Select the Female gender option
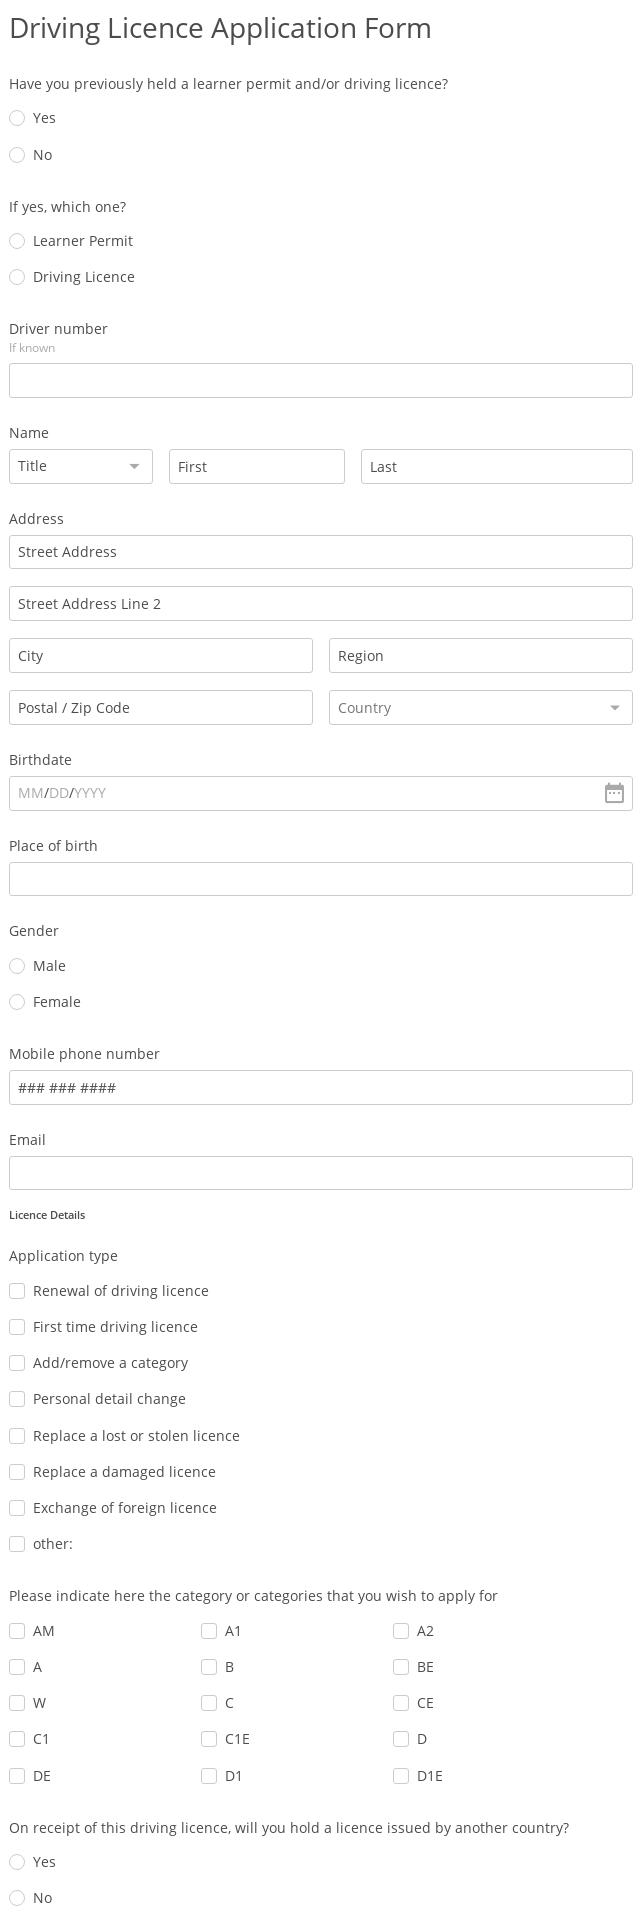This screenshot has width=640, height=1920. pos(17,1002)
